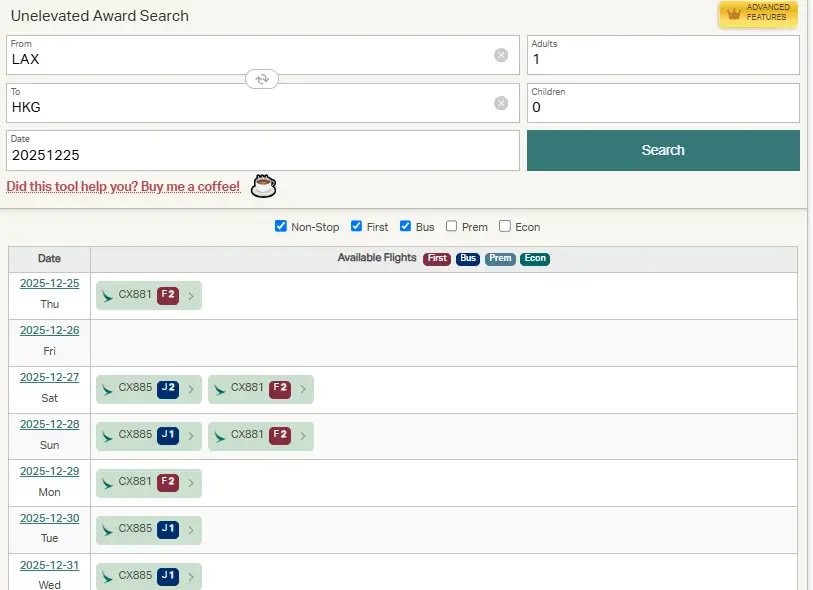Click Cathay logo on CX885 for 2025-12-27
This screenshot has height=590, width=813.
[107, 389]
